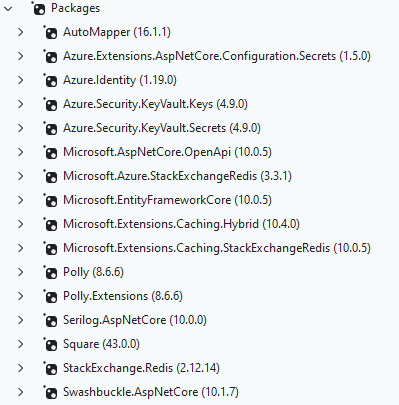Click the Packages folder icon
This screenshot has height=405, width=399.
38,8
